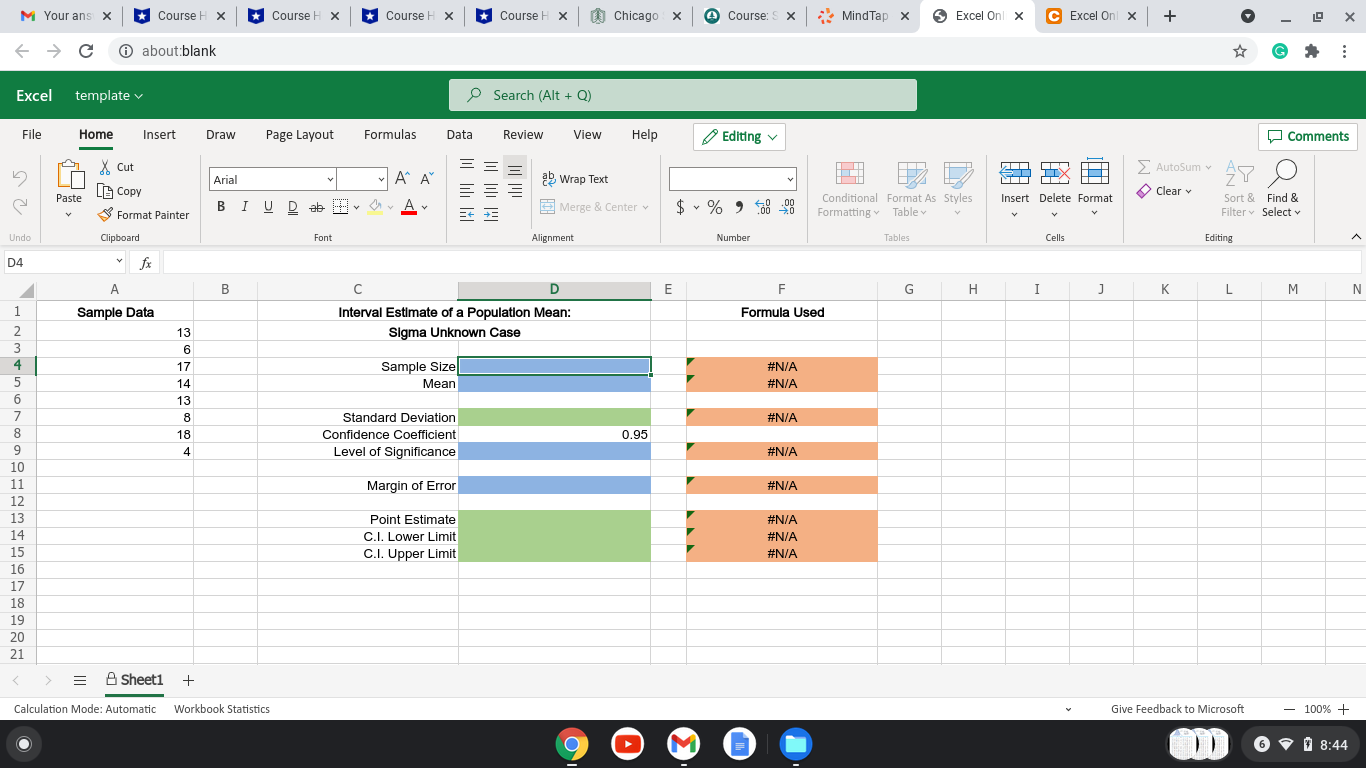Click Give Feedback to Microsoft link
Screen dimensions: 1366x768
click(x=1177, y=708)
